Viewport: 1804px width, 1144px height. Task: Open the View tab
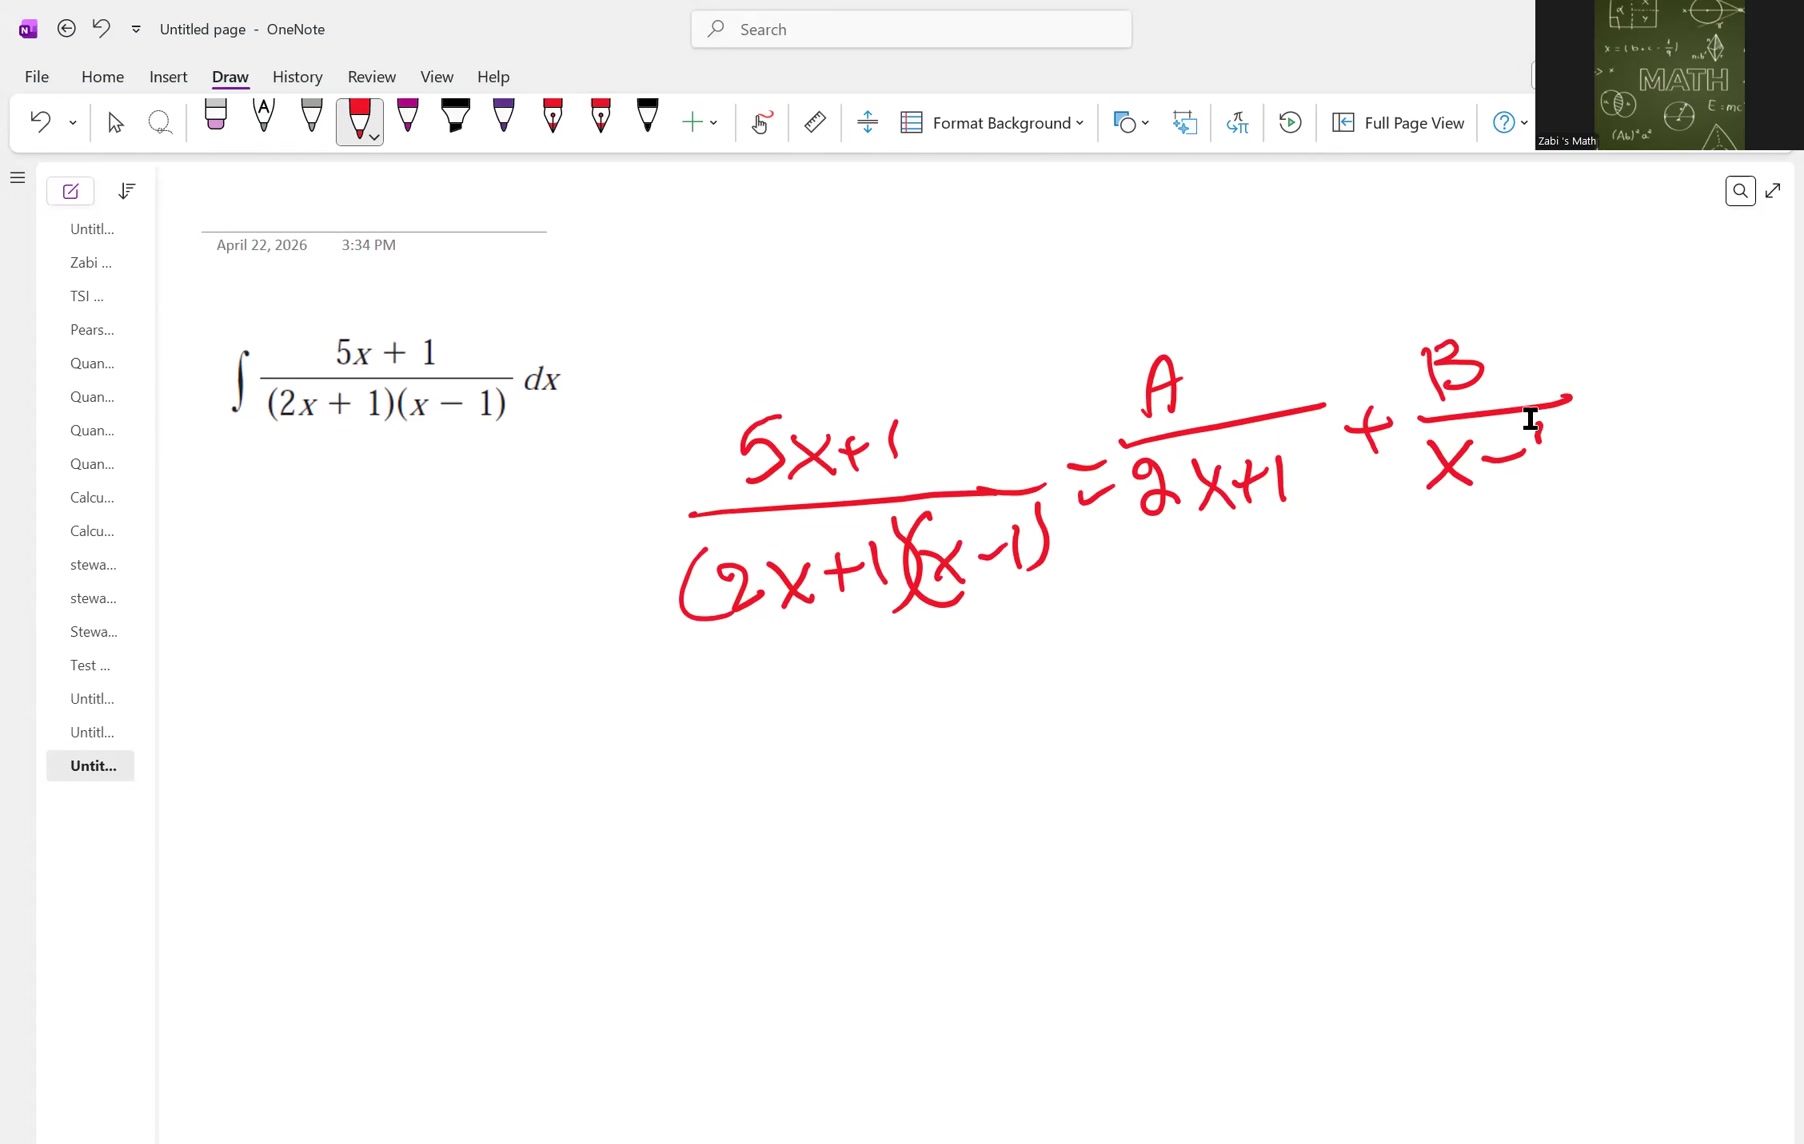pyautogui.click(x=437, y=77)
